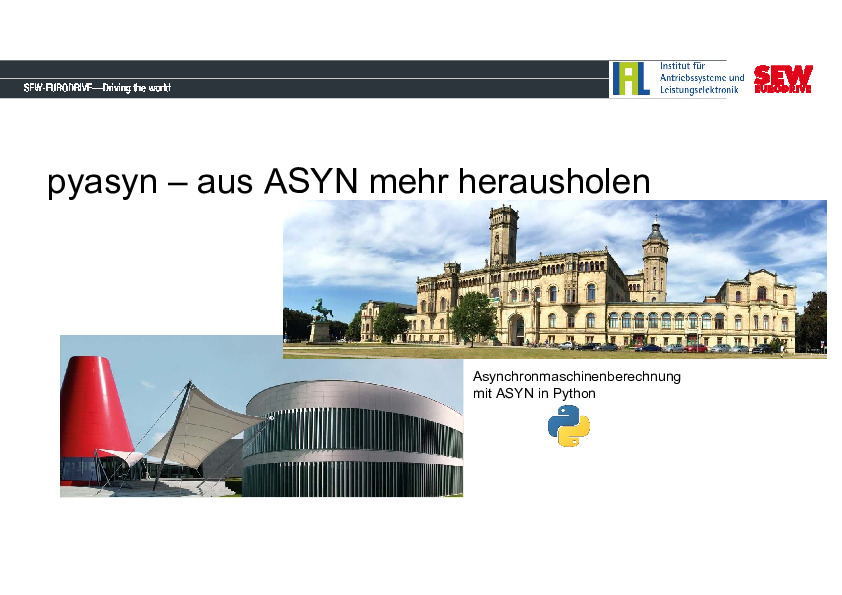Click the horse statue in the university photo
This screenshot has width=842, height=595.
[x=321, y=310]
